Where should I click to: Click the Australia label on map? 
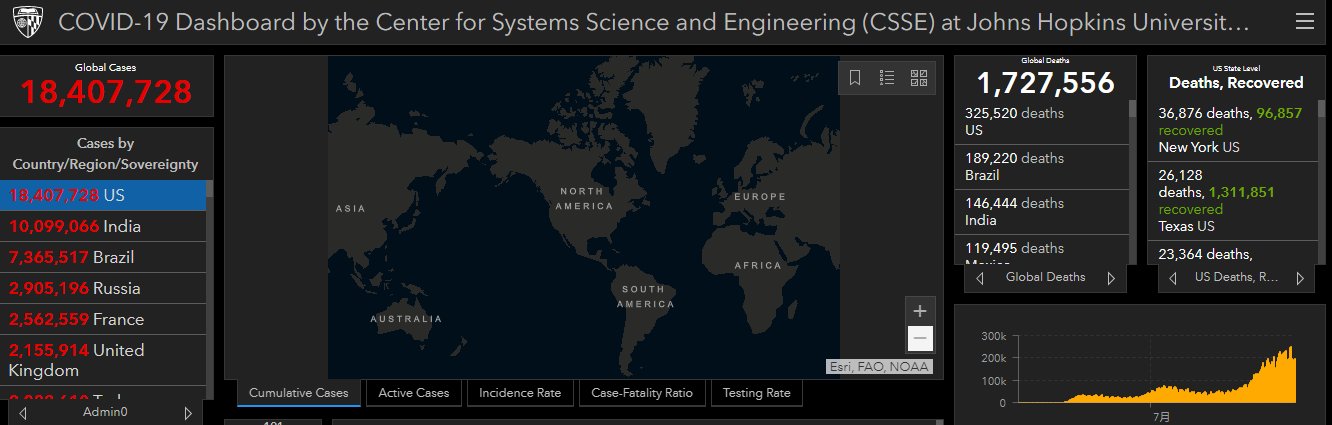406,319
